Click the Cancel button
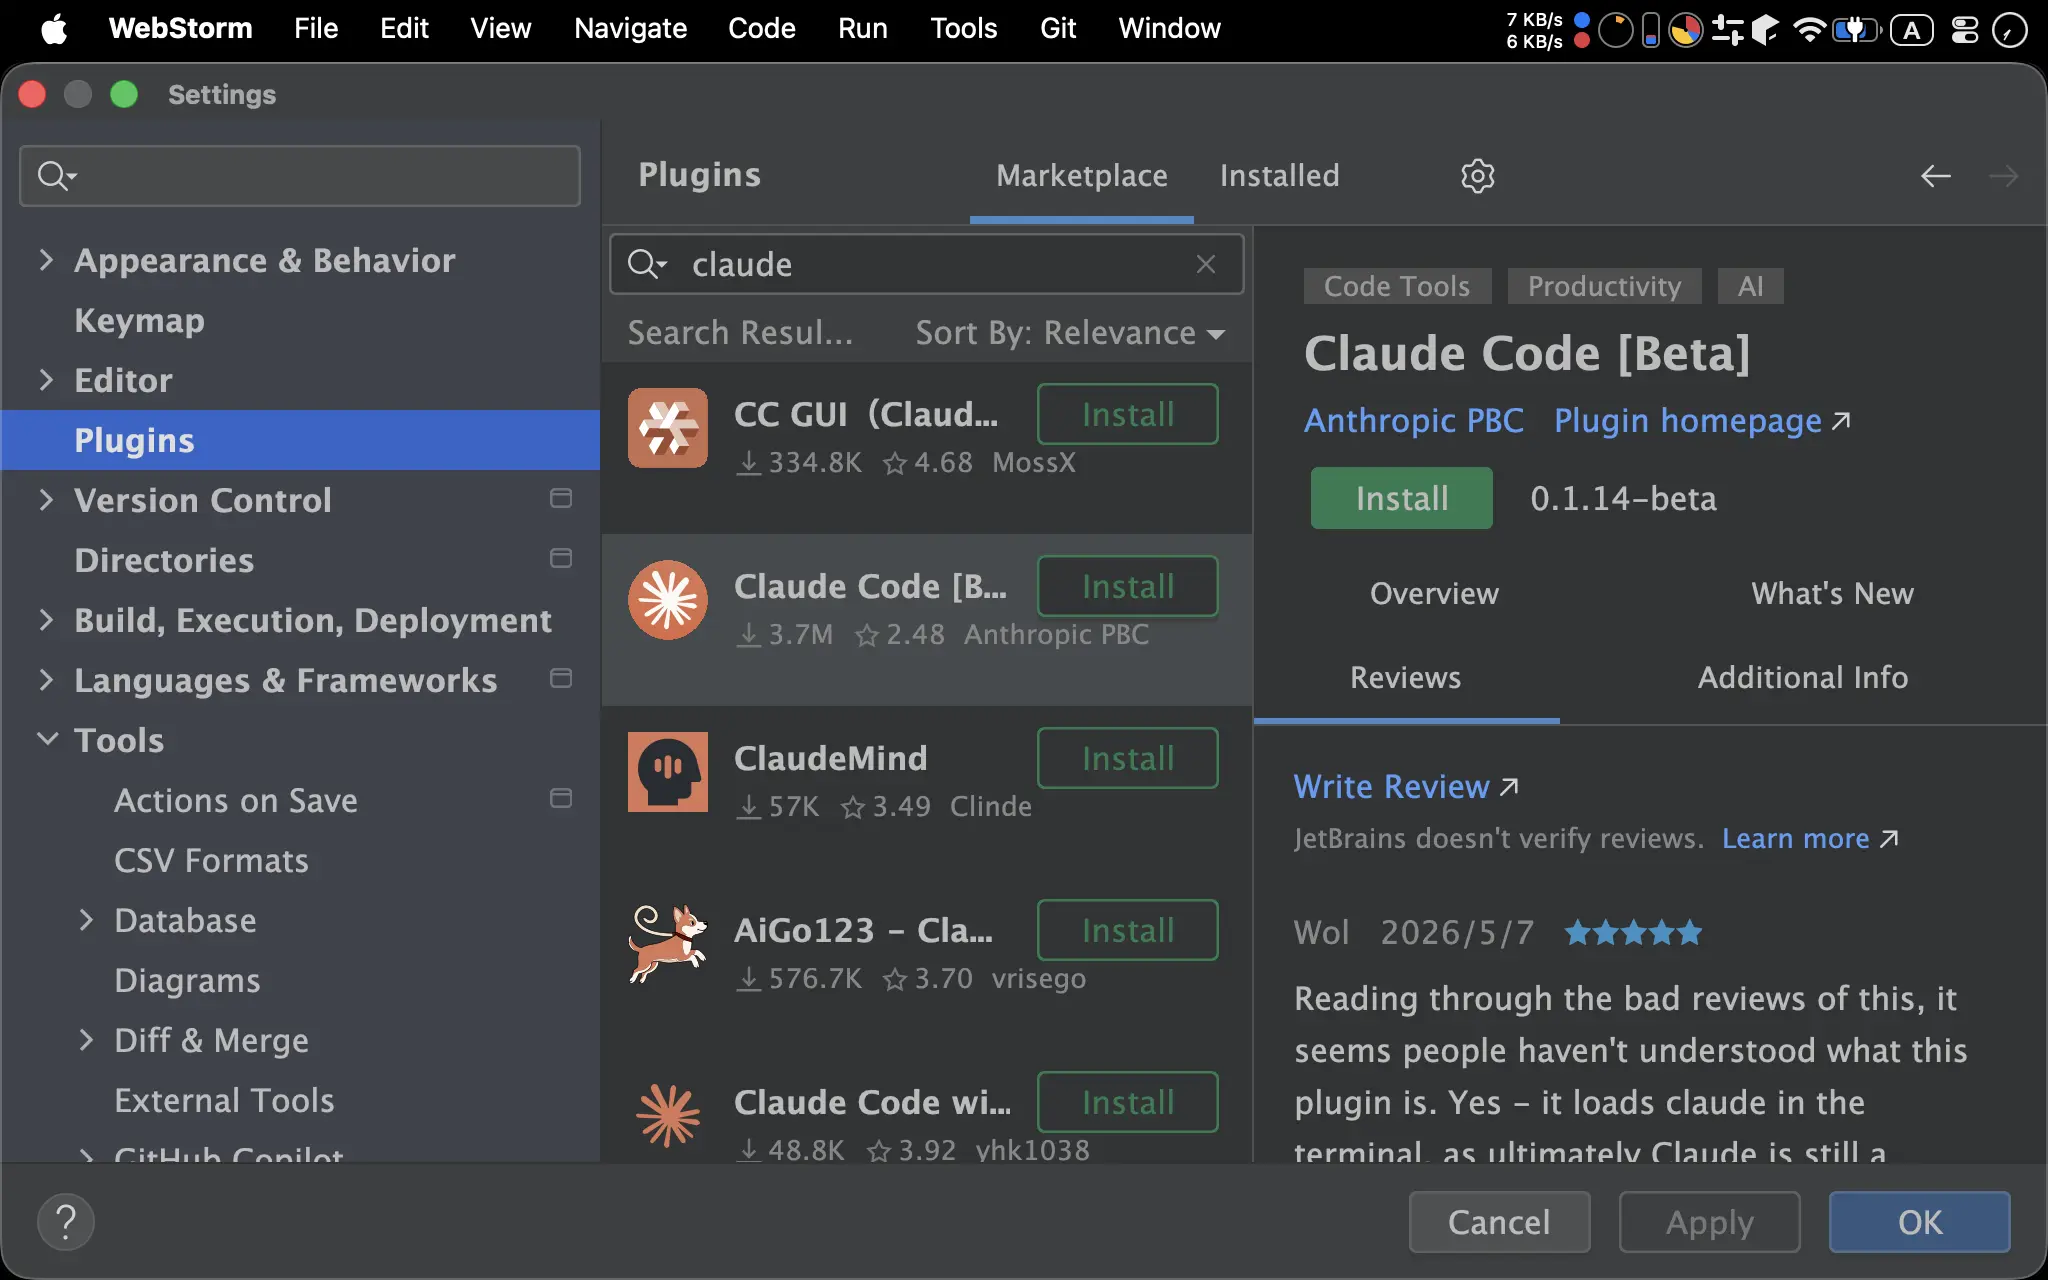The width and height of the screenshot is (2048, 1280). coord(1499,1222)
